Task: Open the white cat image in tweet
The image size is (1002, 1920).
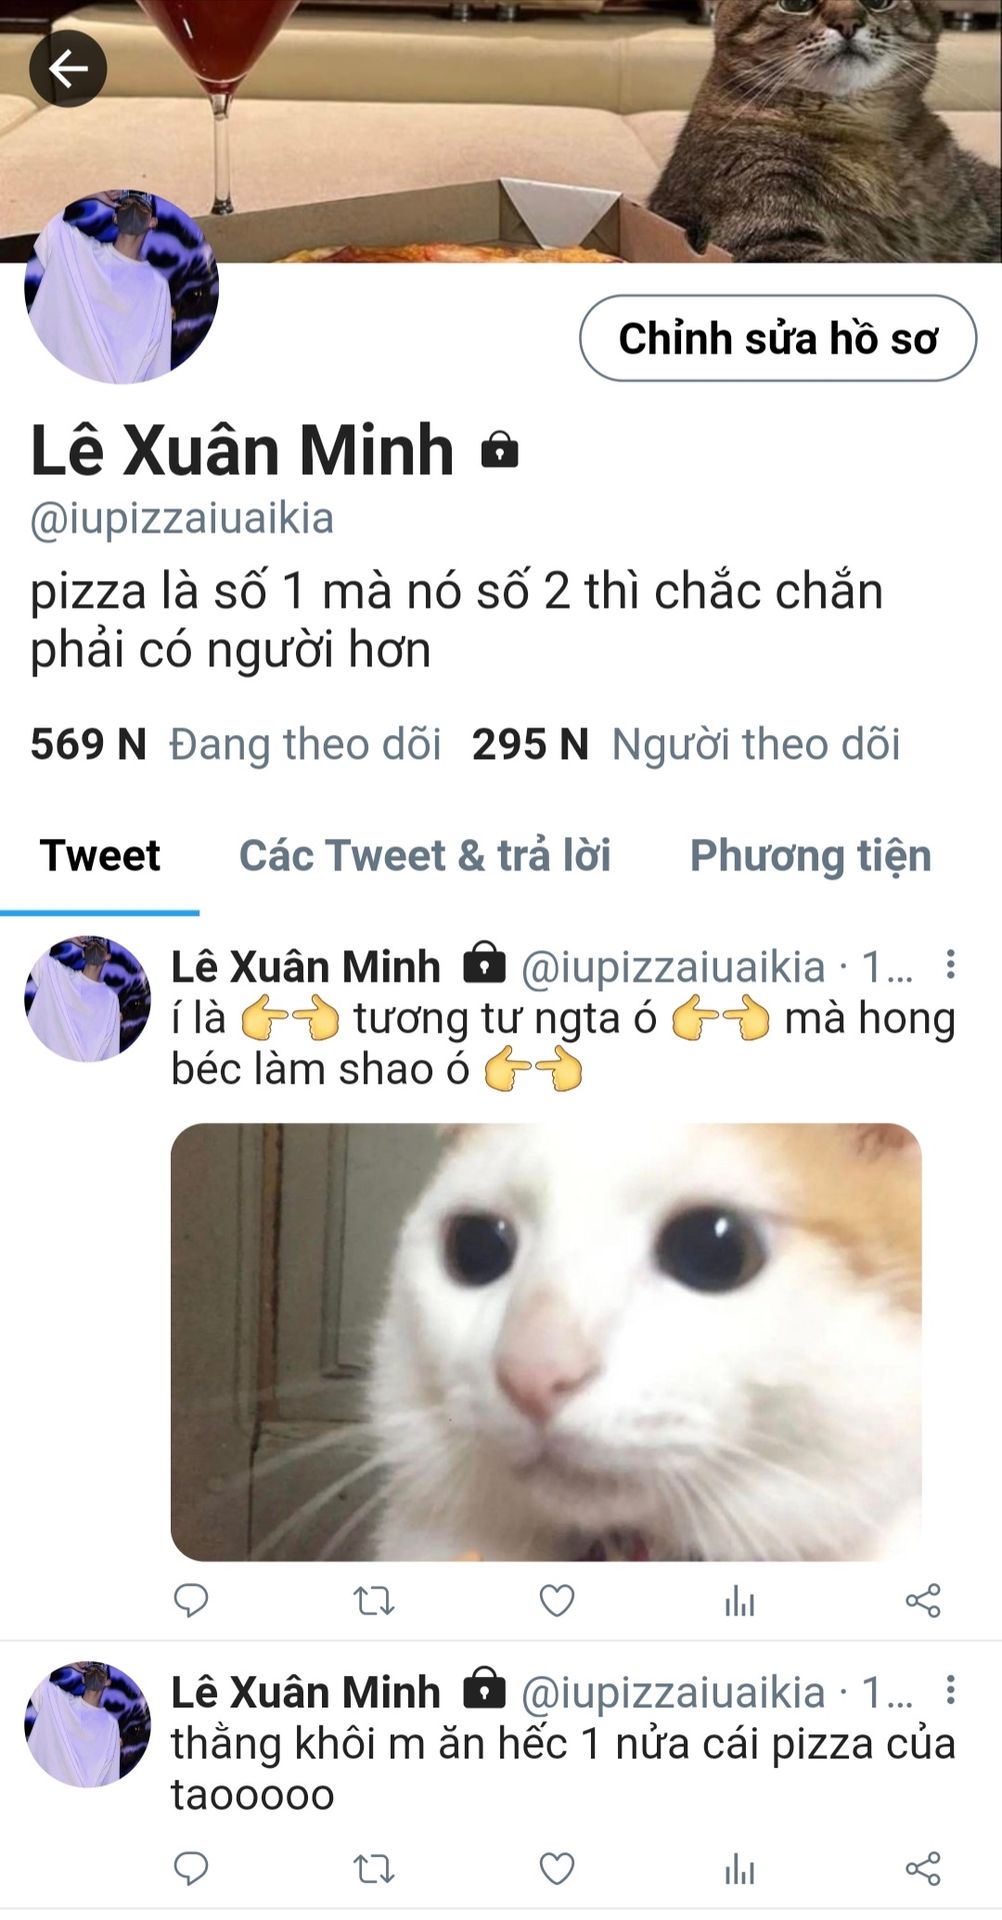Action: [546, 1342]
